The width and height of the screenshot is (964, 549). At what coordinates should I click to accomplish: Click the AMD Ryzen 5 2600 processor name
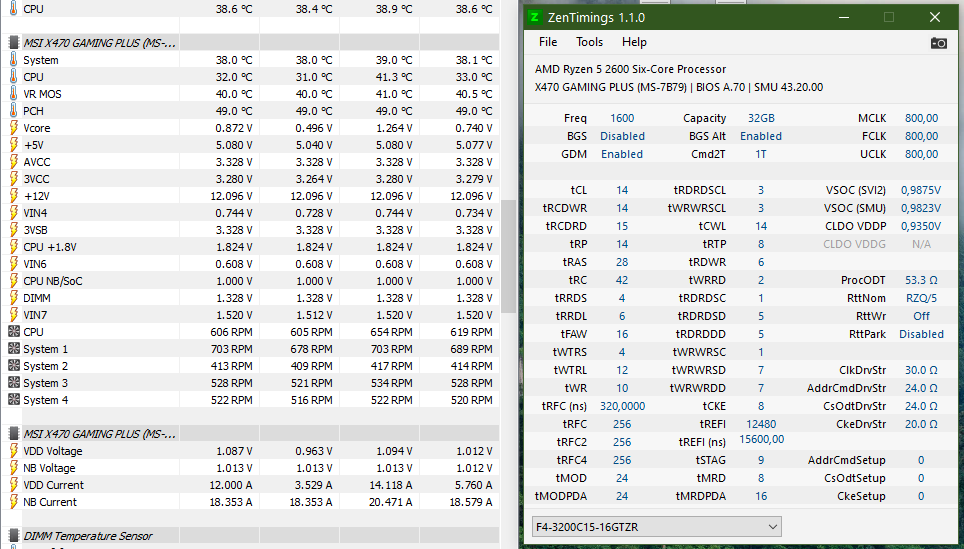click(x=630, y=69)
